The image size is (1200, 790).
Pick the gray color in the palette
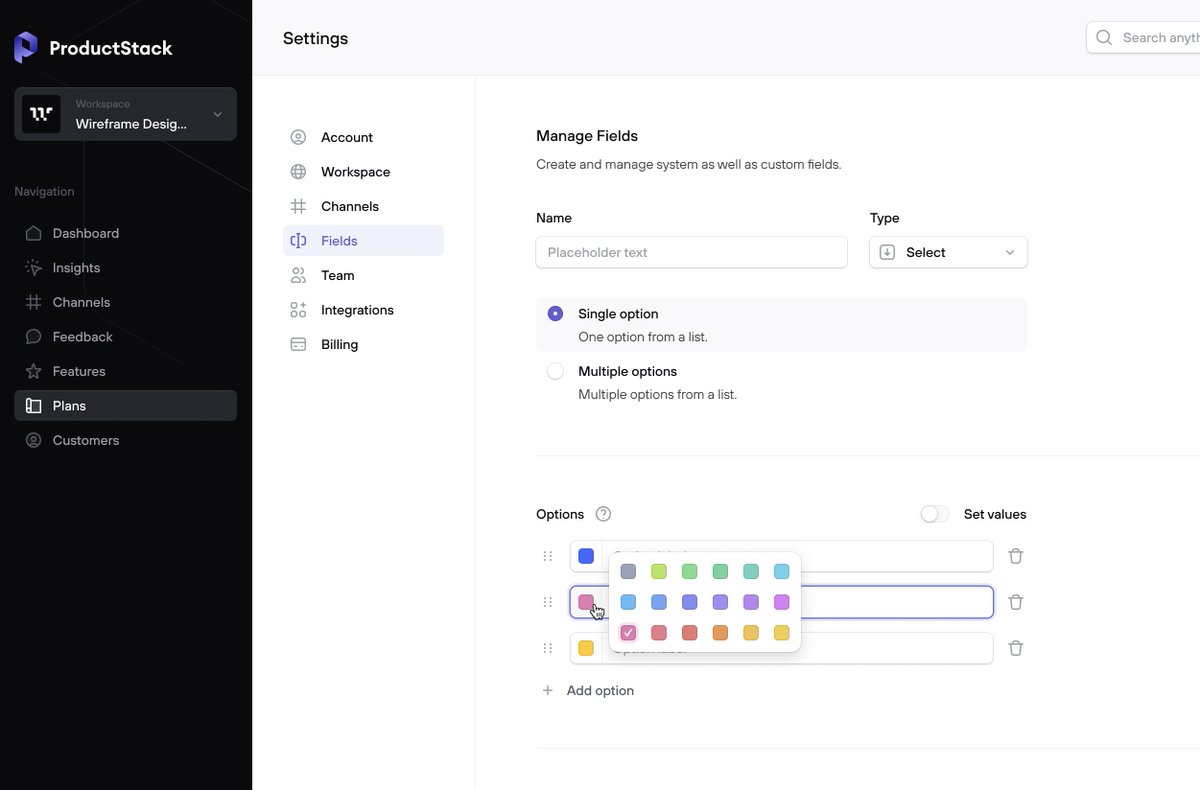click(x=628, y=571)
